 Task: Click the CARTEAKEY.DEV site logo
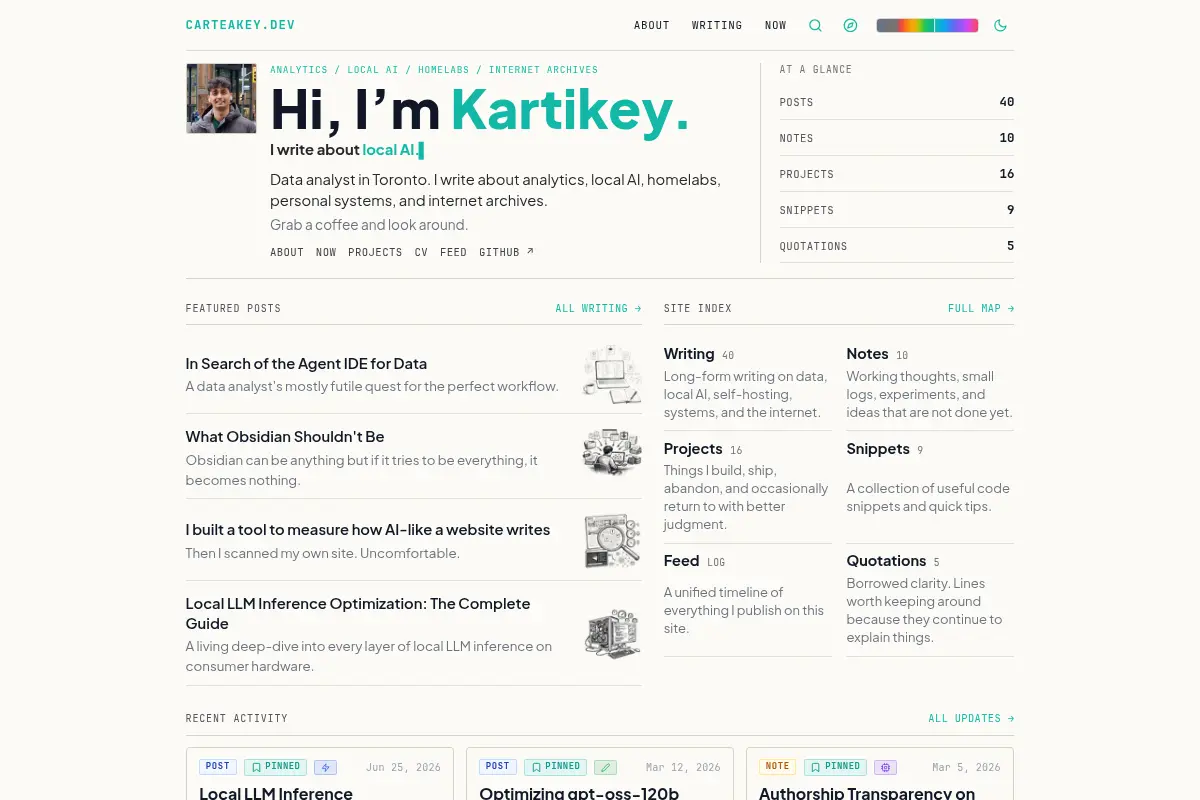coord(240,25)
